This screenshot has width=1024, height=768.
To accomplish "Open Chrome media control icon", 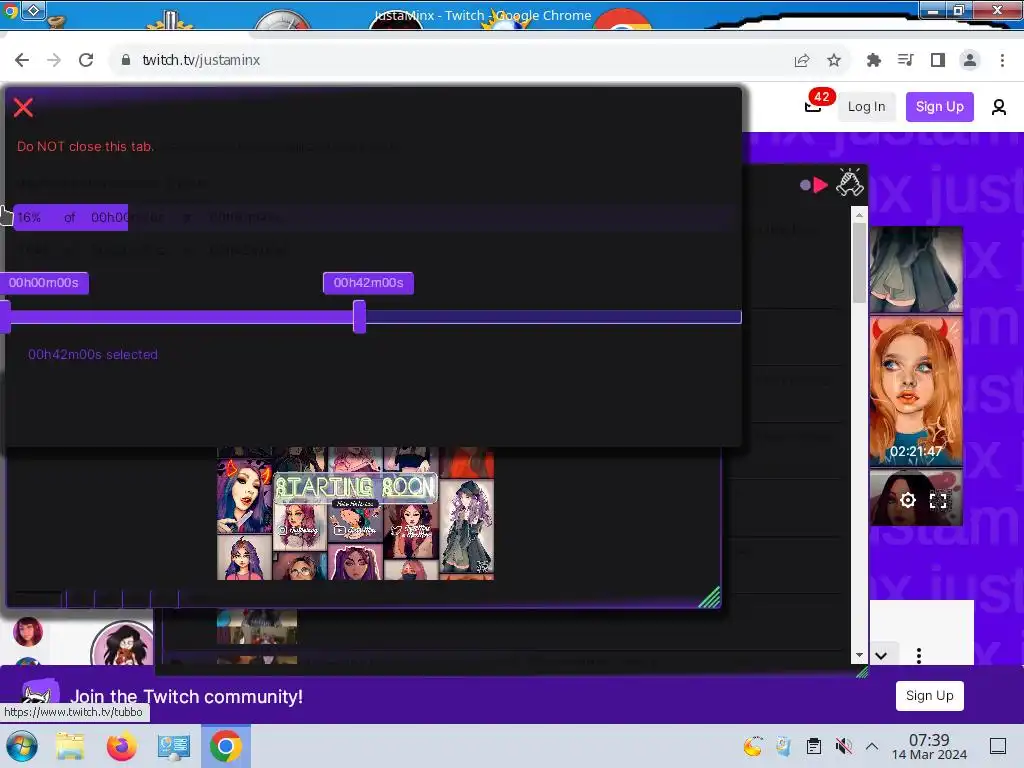I will (x=906, y=61).
